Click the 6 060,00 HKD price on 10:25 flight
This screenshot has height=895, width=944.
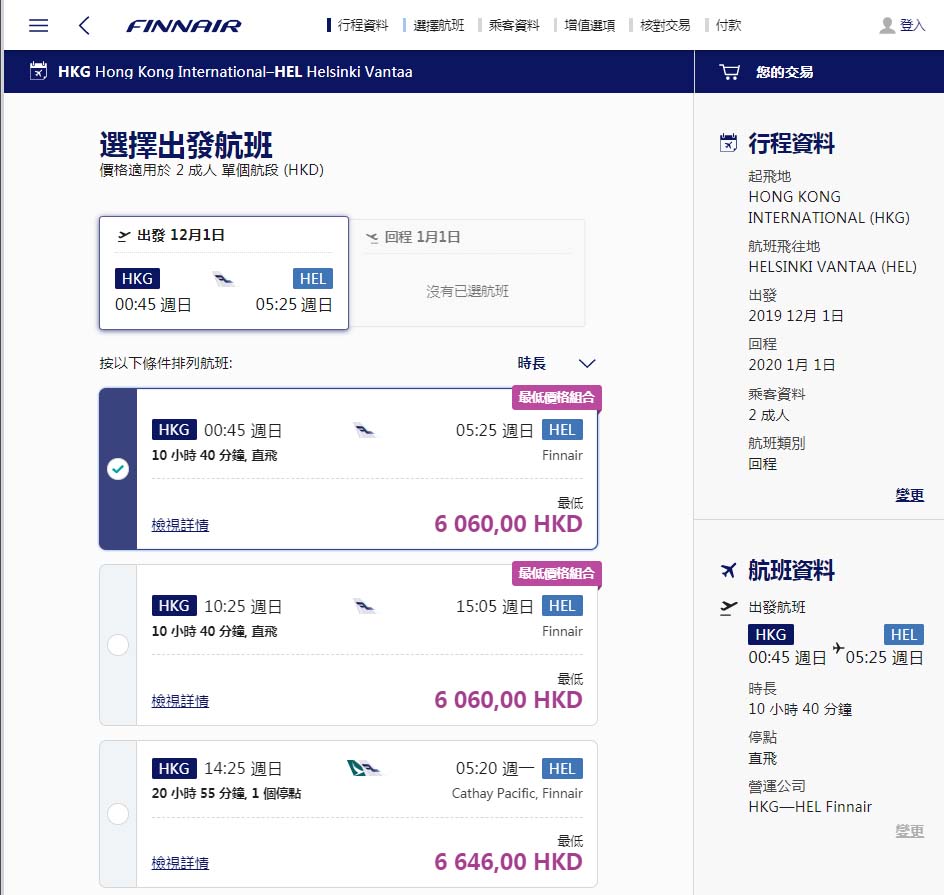click(508, 699)
